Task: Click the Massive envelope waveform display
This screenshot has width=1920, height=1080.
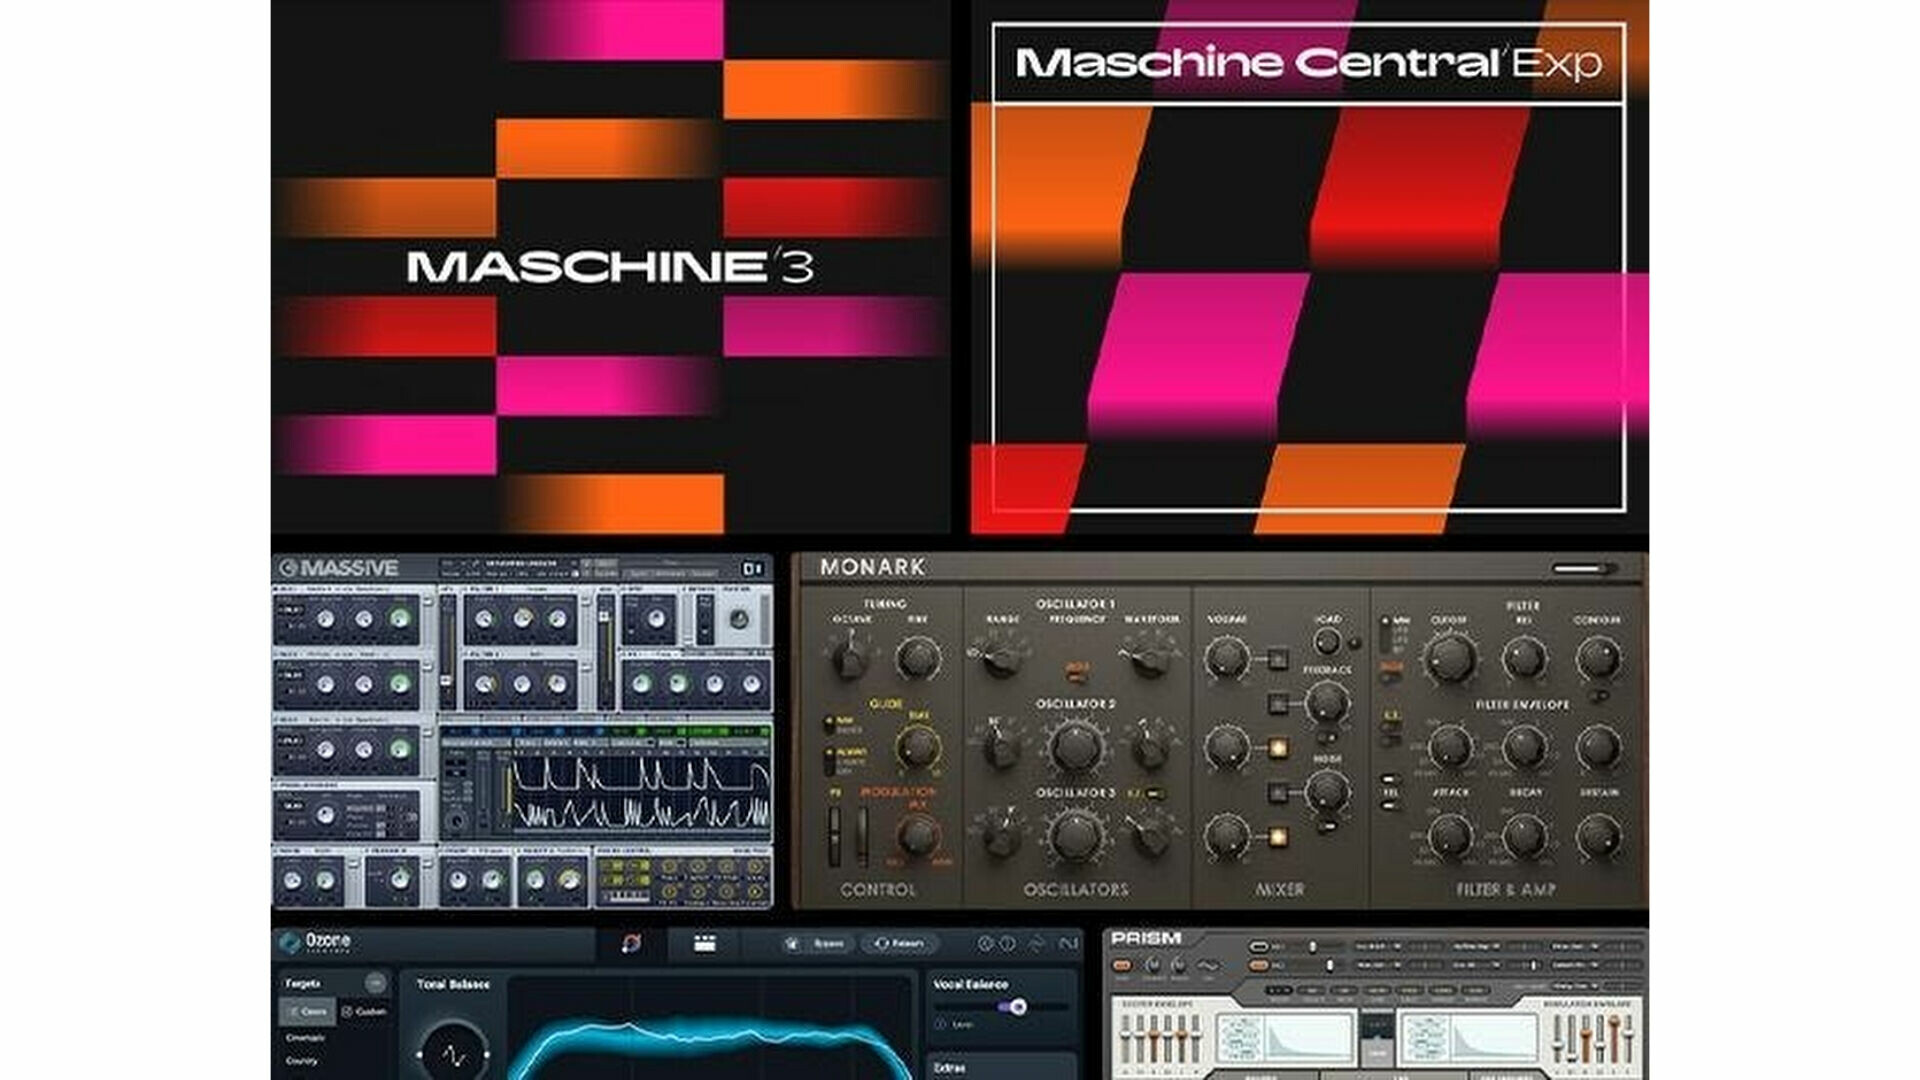Action: click(x=640, y=792)
